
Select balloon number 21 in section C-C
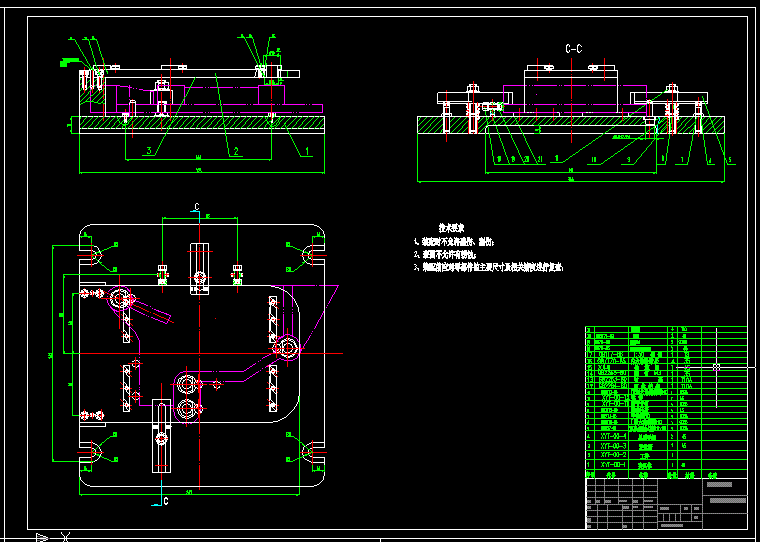click(539, 159)
